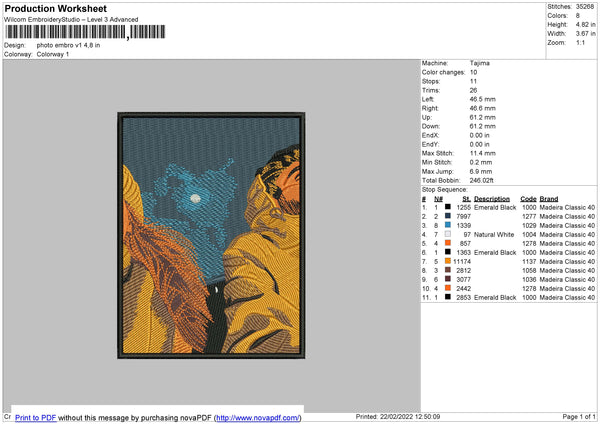Click the Zoom value 1:1
Viewport: 600px width, 424px height.
580,42
